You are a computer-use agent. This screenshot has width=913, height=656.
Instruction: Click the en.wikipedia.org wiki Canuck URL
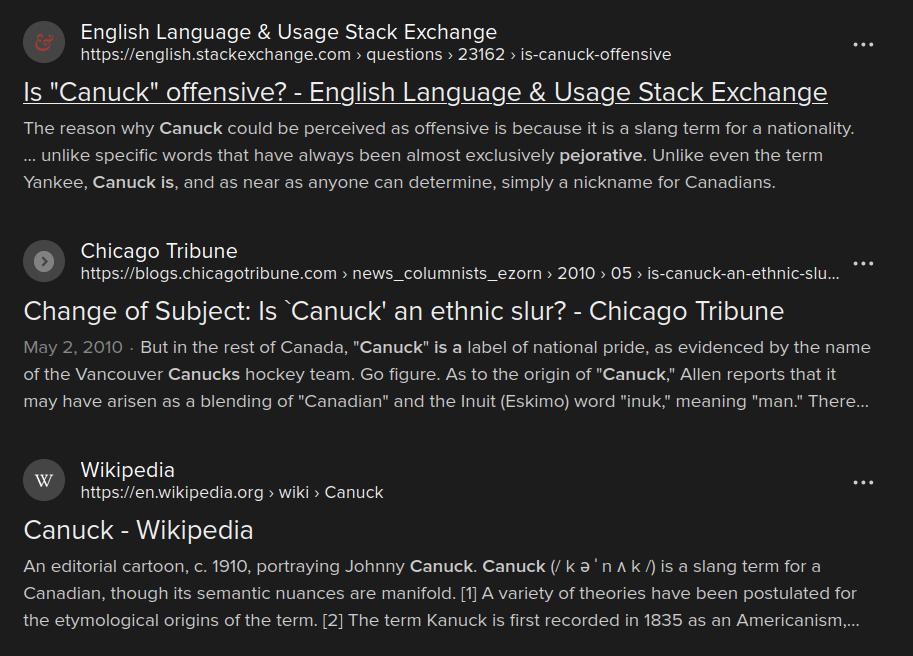pos(232,492)
